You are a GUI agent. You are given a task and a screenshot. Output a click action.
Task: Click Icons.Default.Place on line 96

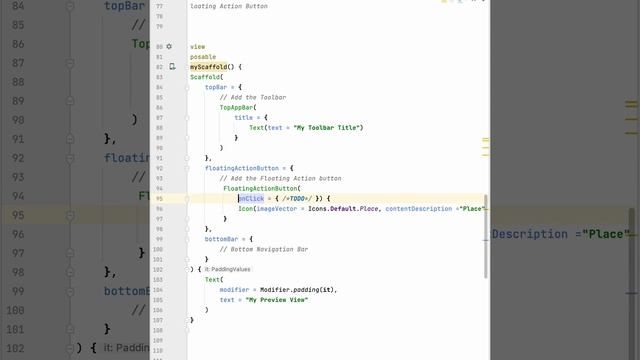[x=343, y=209]
